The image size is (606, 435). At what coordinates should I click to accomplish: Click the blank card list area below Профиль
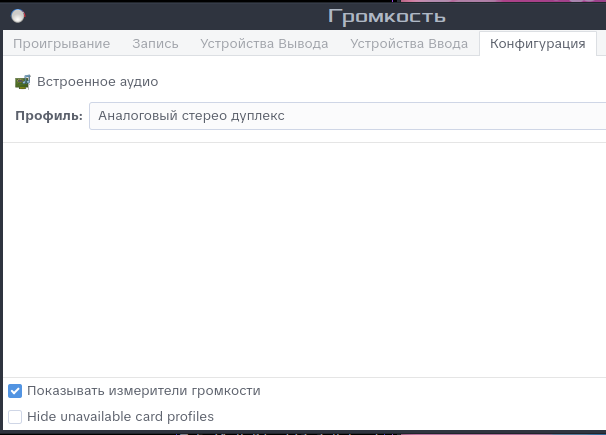pyautogui.click(x=300, y=260)
